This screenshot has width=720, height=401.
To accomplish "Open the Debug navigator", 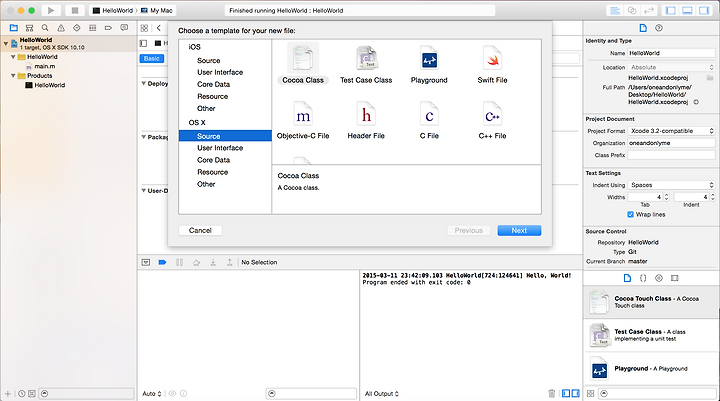I will click(92, 28).
